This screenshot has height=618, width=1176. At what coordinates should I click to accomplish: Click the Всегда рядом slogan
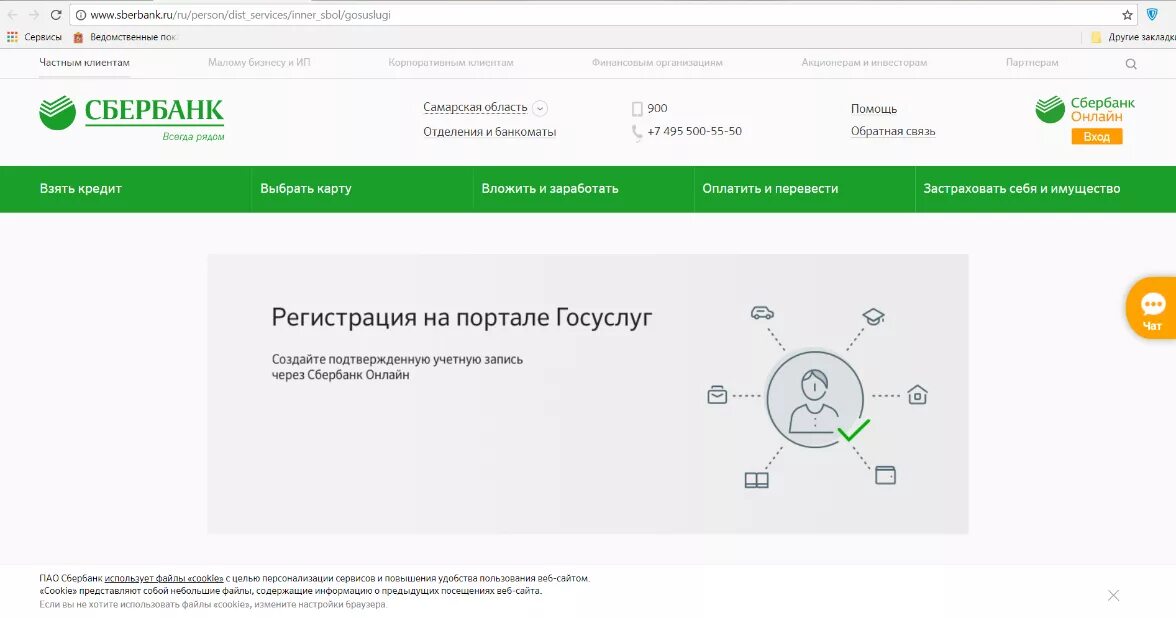pyautogui.click(x=194, y=137)
